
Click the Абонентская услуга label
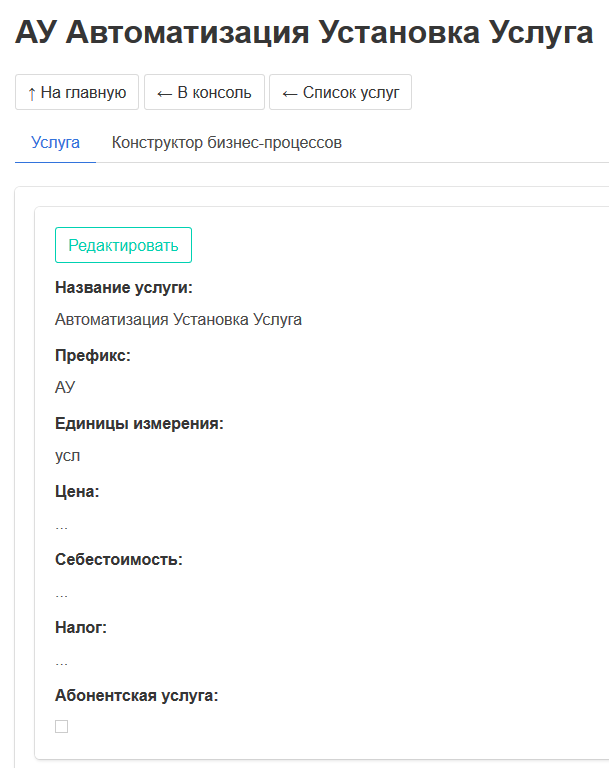[x=136, y=695]
